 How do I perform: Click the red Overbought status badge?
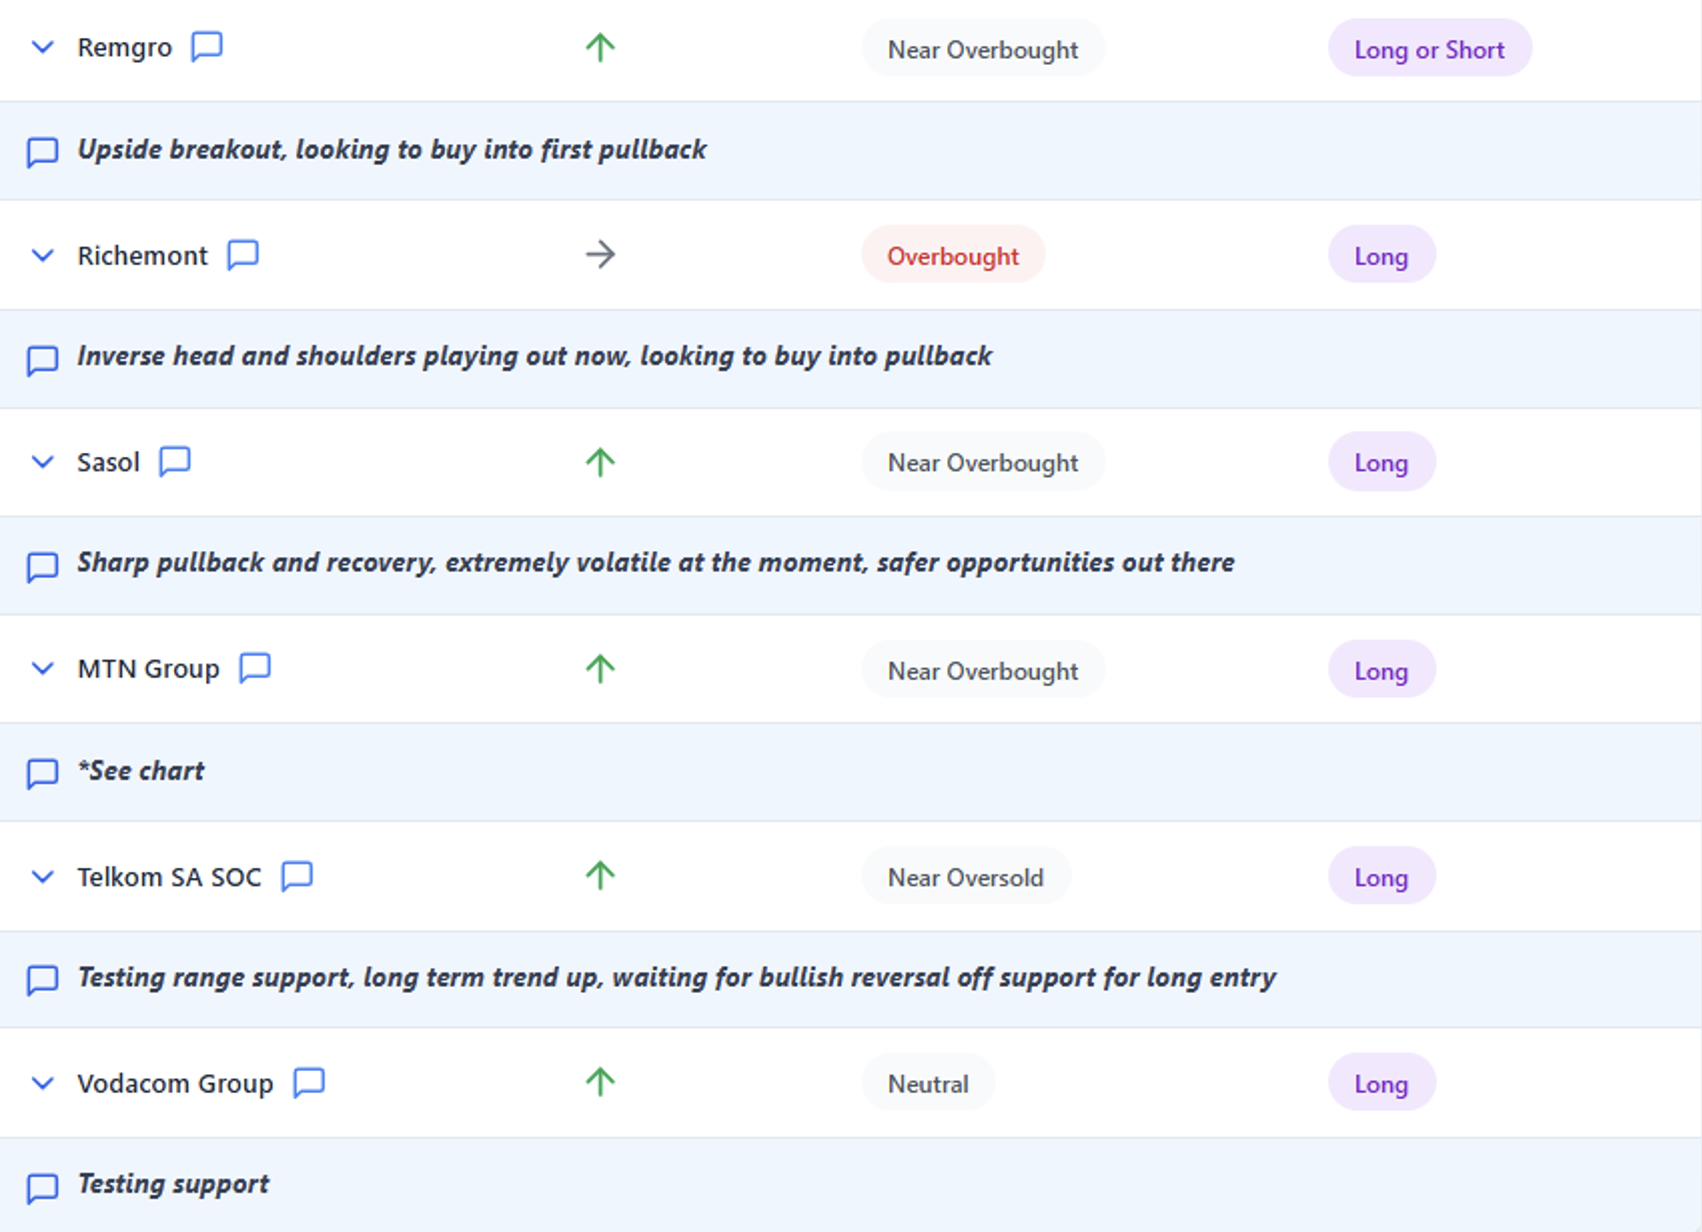click(x=952, y=256)
